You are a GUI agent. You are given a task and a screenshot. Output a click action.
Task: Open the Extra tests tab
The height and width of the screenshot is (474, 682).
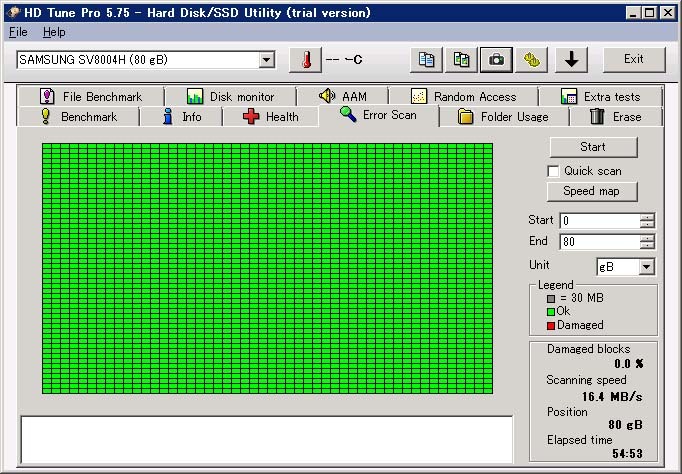pos(601,96)
